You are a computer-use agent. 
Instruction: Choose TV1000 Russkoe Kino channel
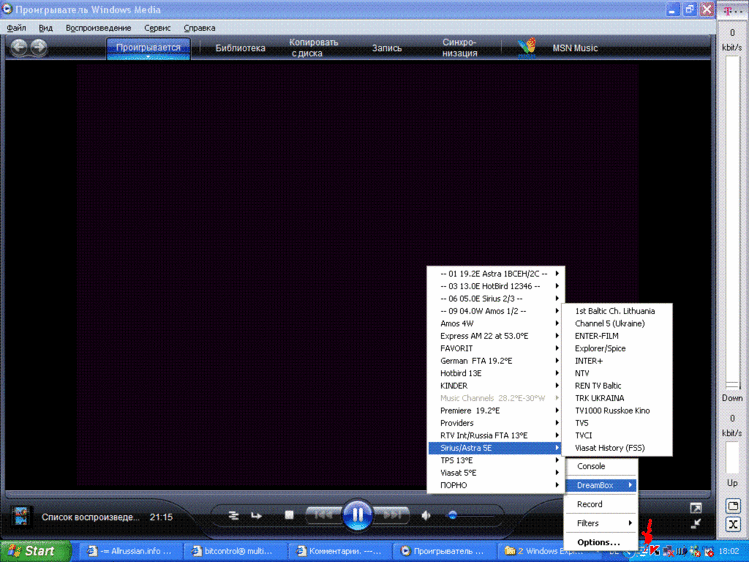click(x=617, y=410)
